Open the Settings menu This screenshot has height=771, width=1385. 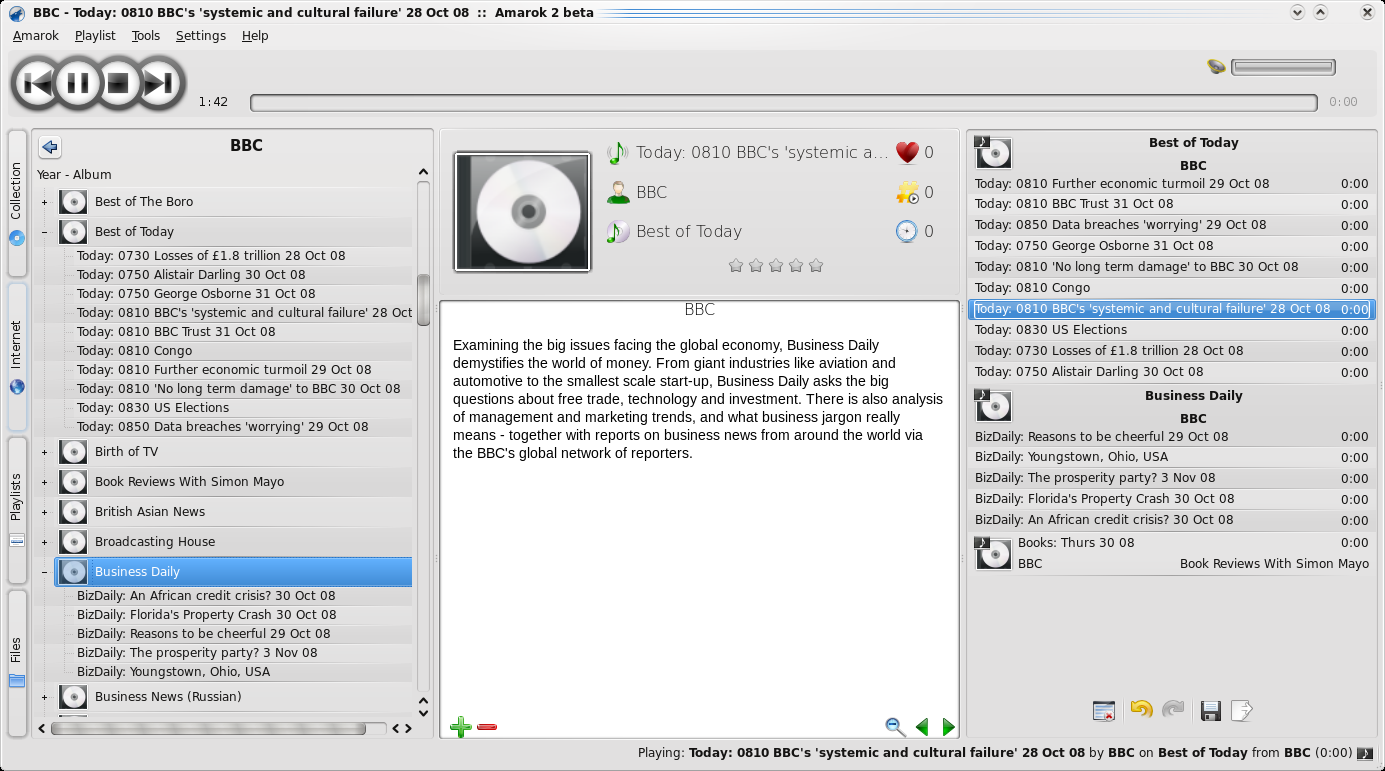click(201, 36)
